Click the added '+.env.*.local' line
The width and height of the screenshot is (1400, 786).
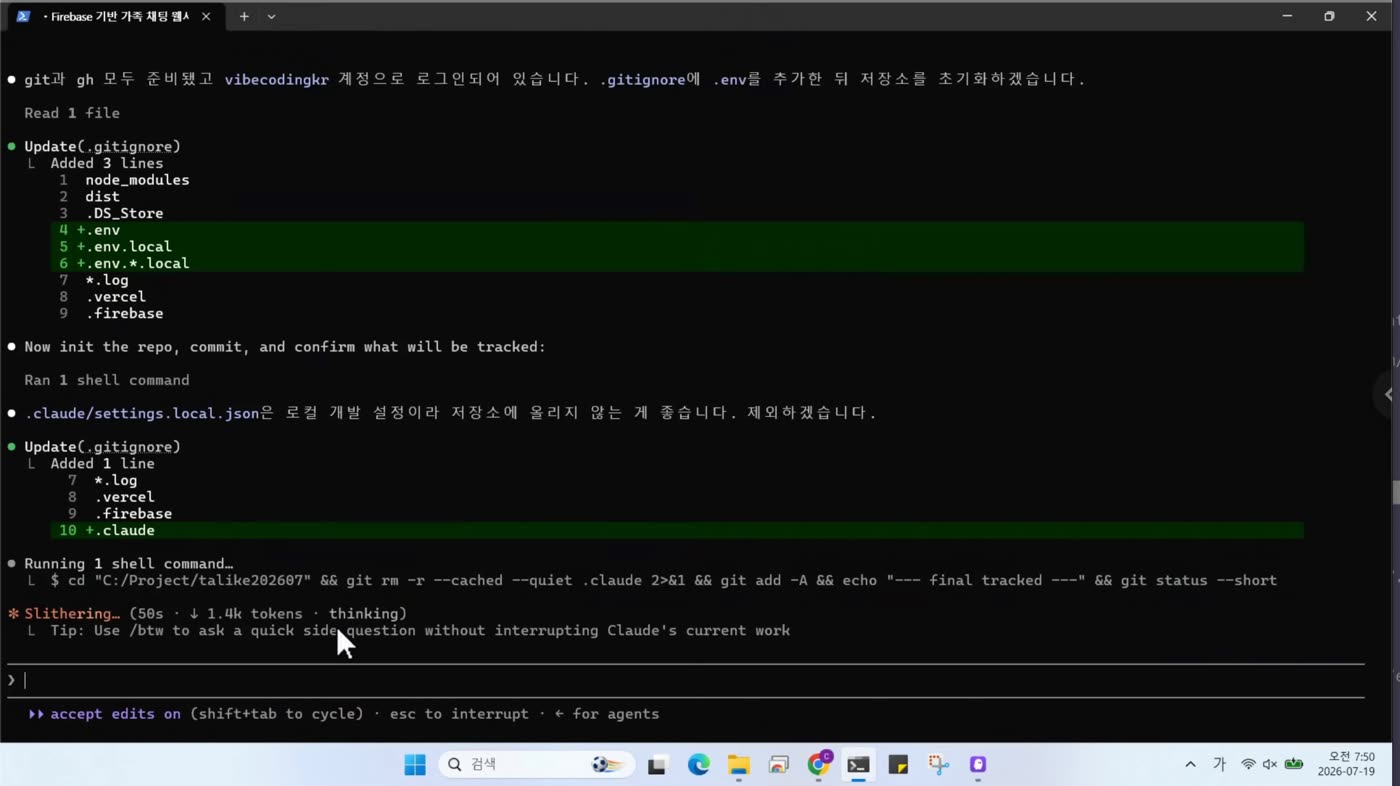pyautogui.click(x=678, y=263)
